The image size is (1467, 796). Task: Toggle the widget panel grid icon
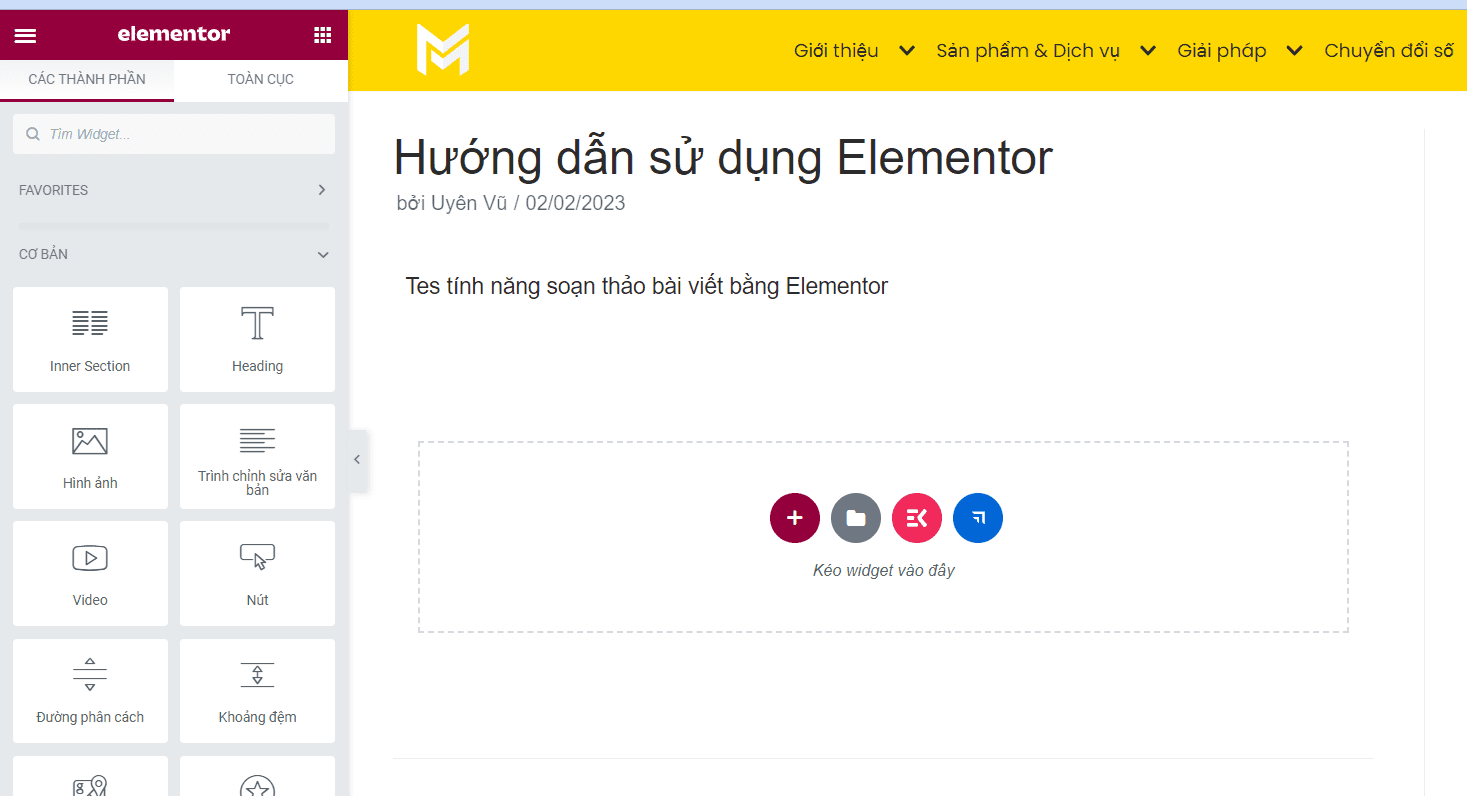[322, 34]
